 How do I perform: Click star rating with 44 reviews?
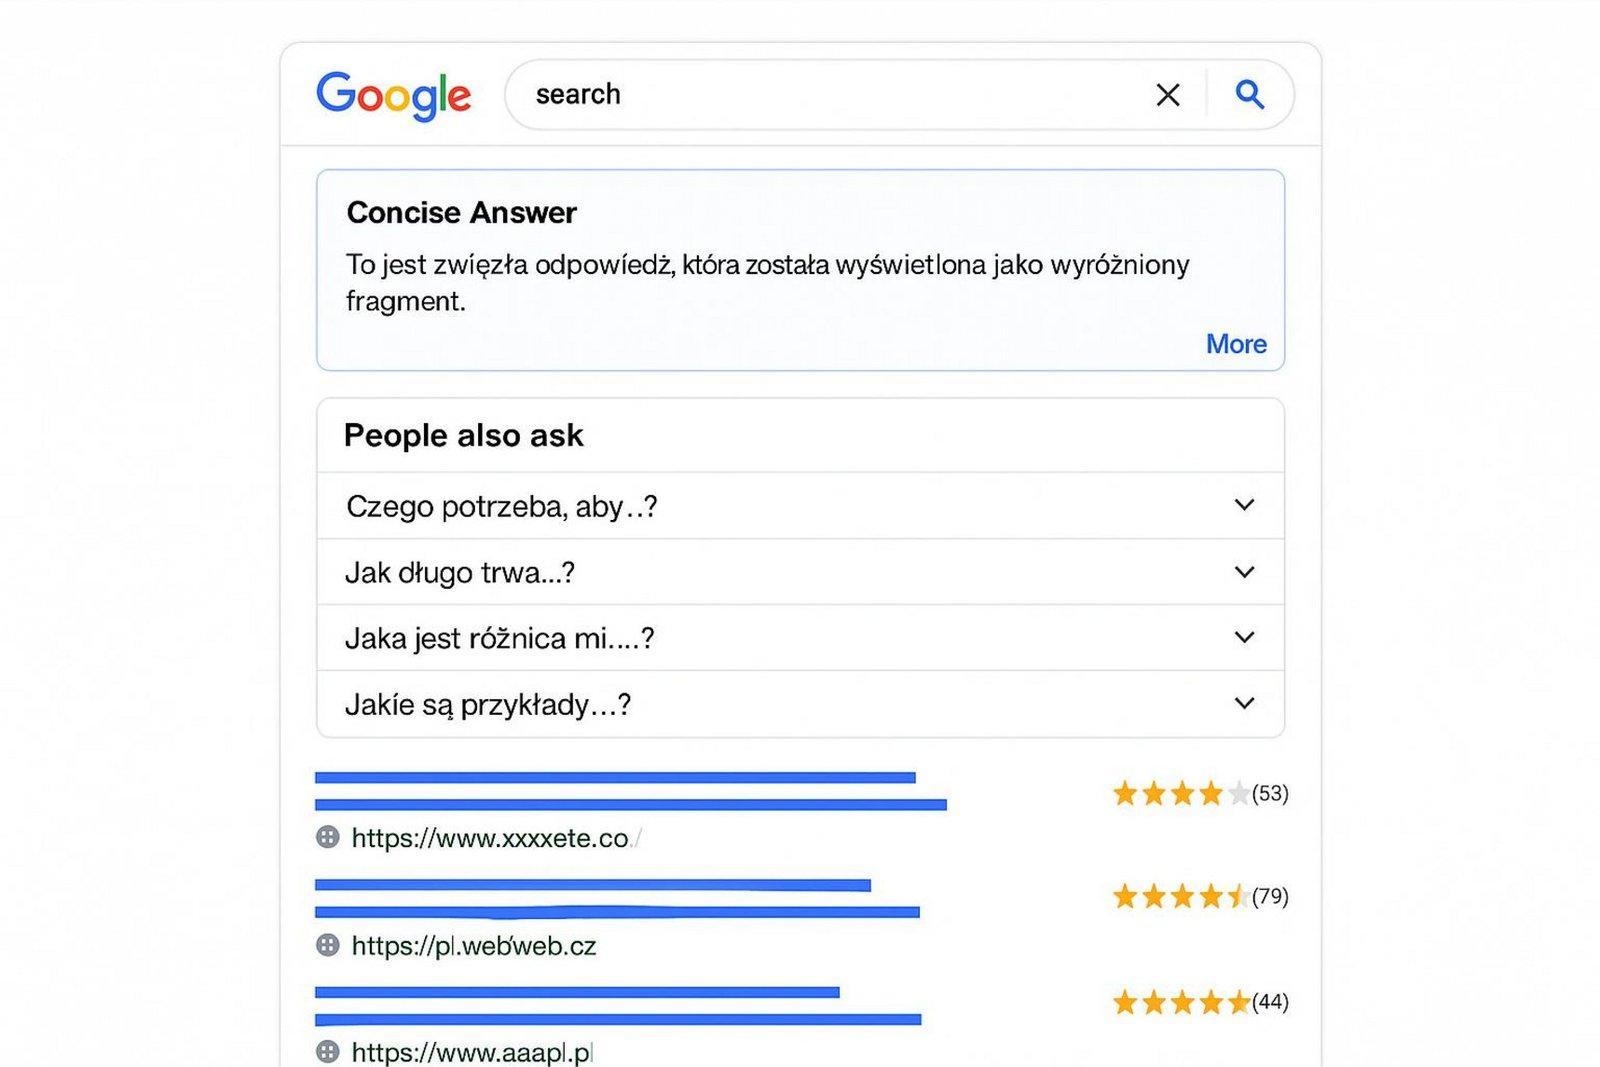[1200, 1001]
